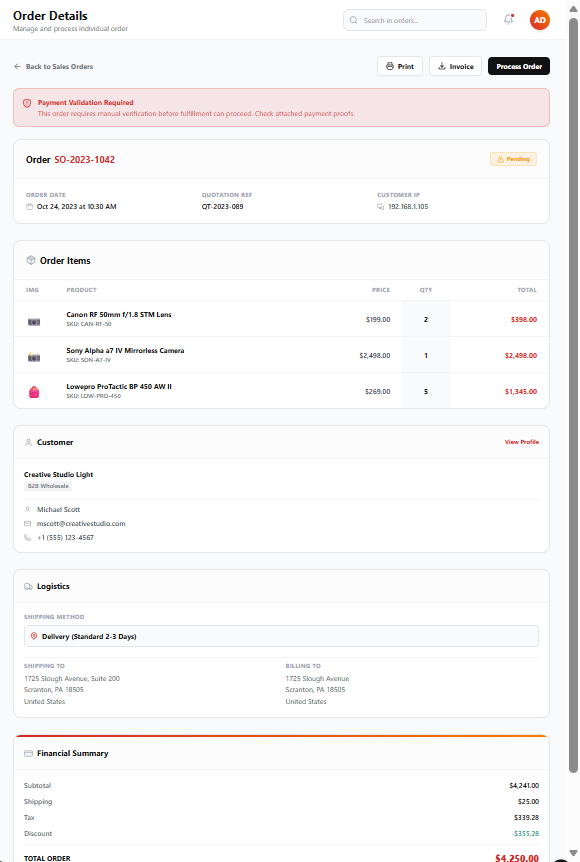
Task: Click the phone icon beside phone number
Action: (x=27, y=538)
